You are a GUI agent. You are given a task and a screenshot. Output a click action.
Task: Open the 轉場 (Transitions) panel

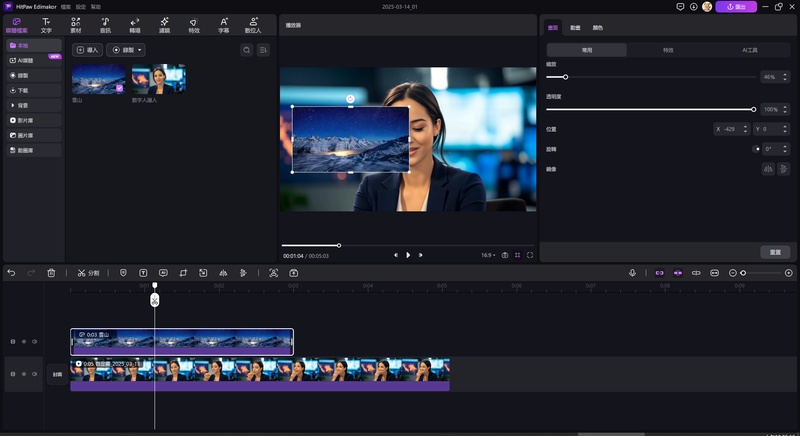tap(135, 25)
